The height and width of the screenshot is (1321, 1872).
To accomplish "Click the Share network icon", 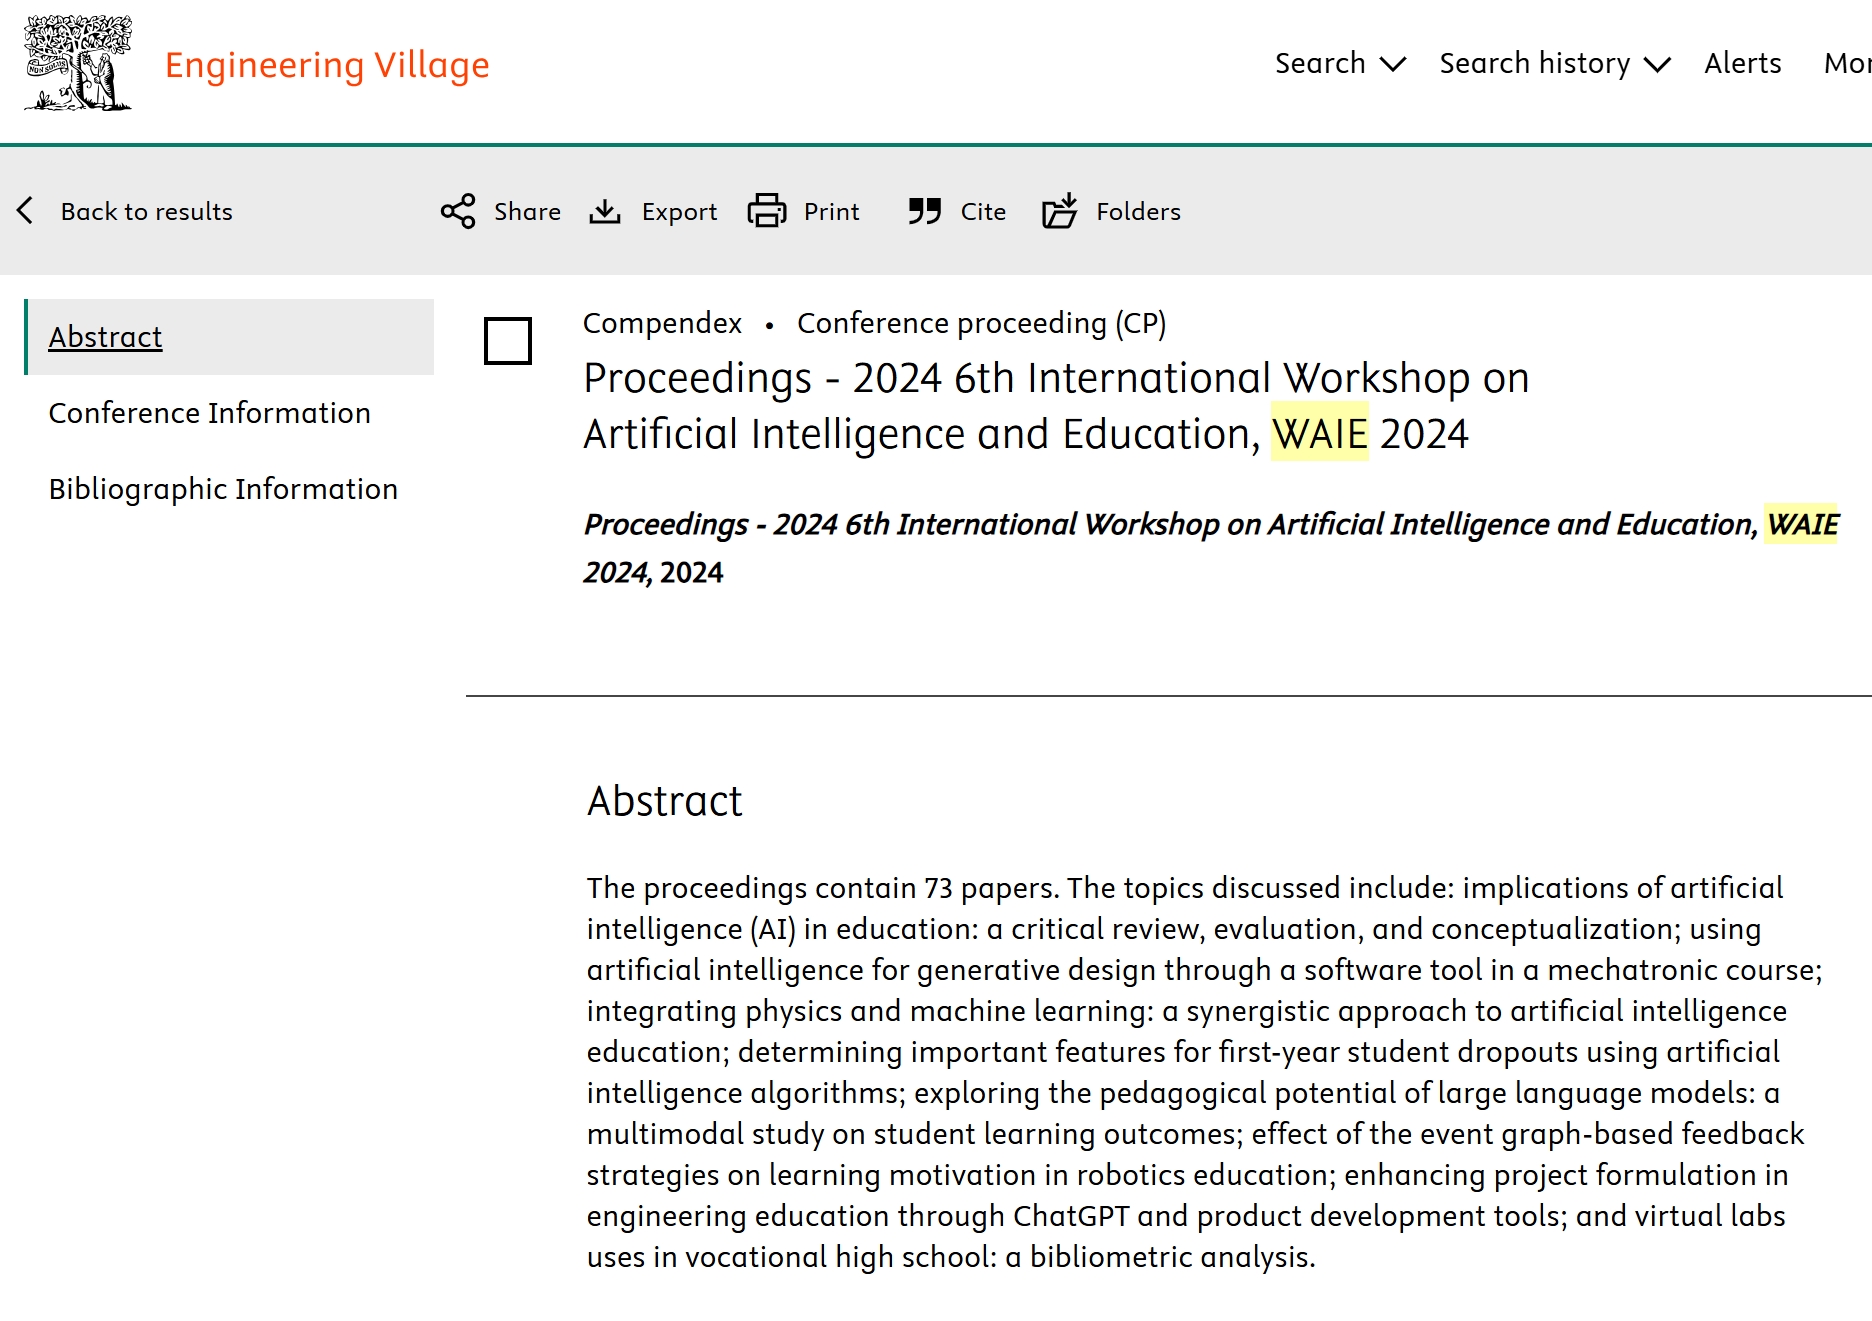I will 458,211.
